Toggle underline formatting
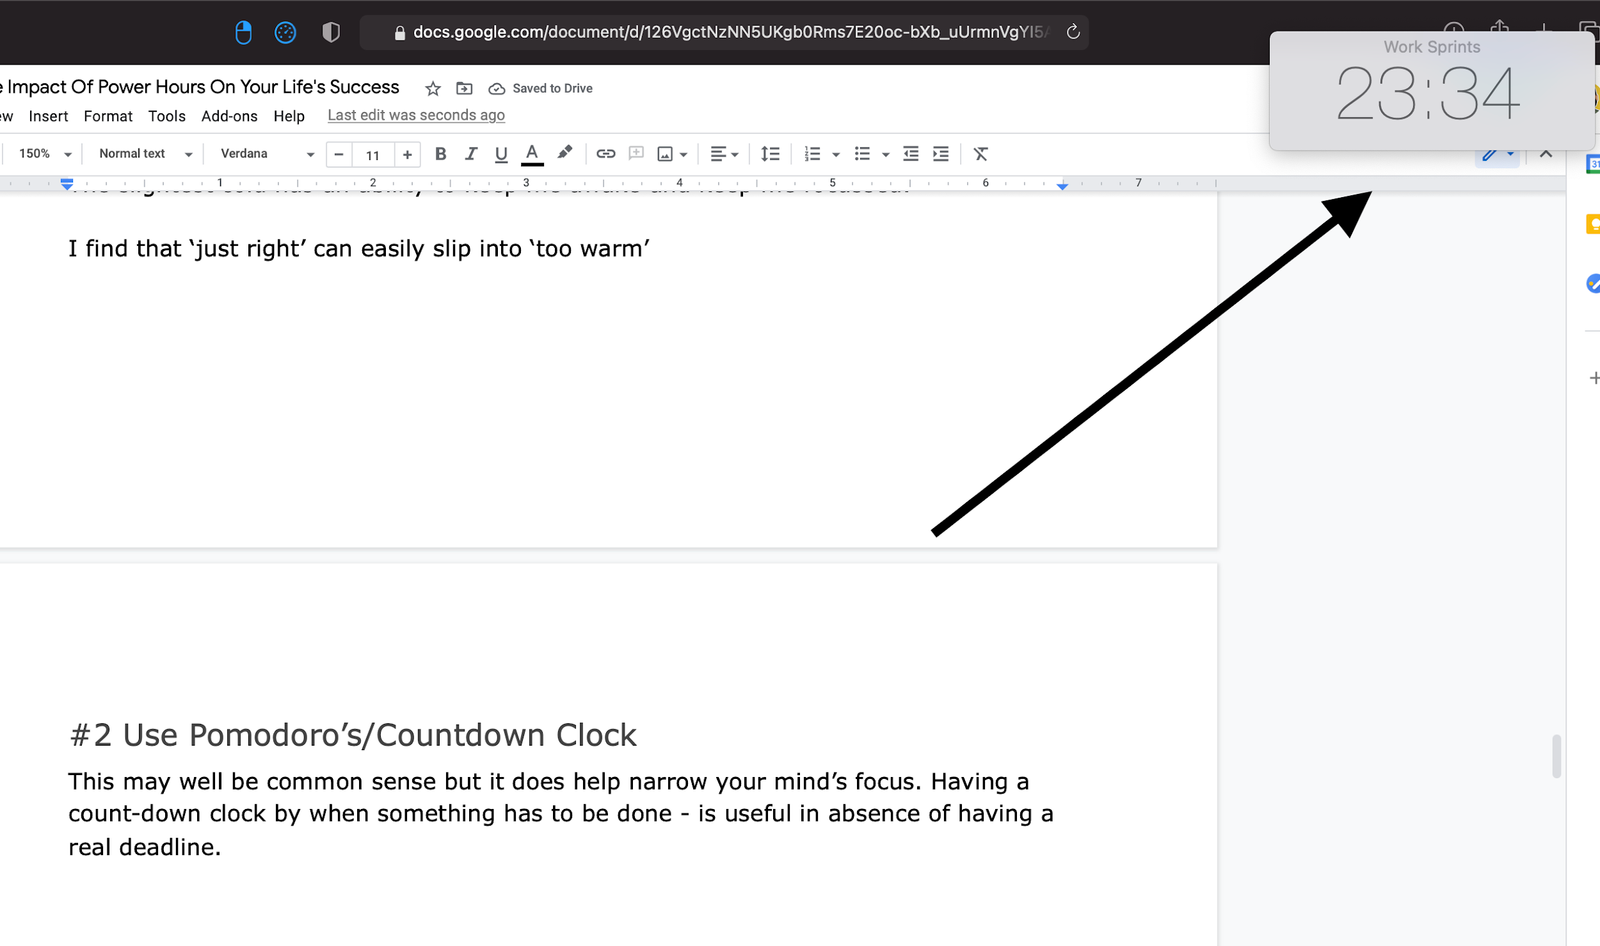Screen dimensions: 1600x946 click(501, 154)
